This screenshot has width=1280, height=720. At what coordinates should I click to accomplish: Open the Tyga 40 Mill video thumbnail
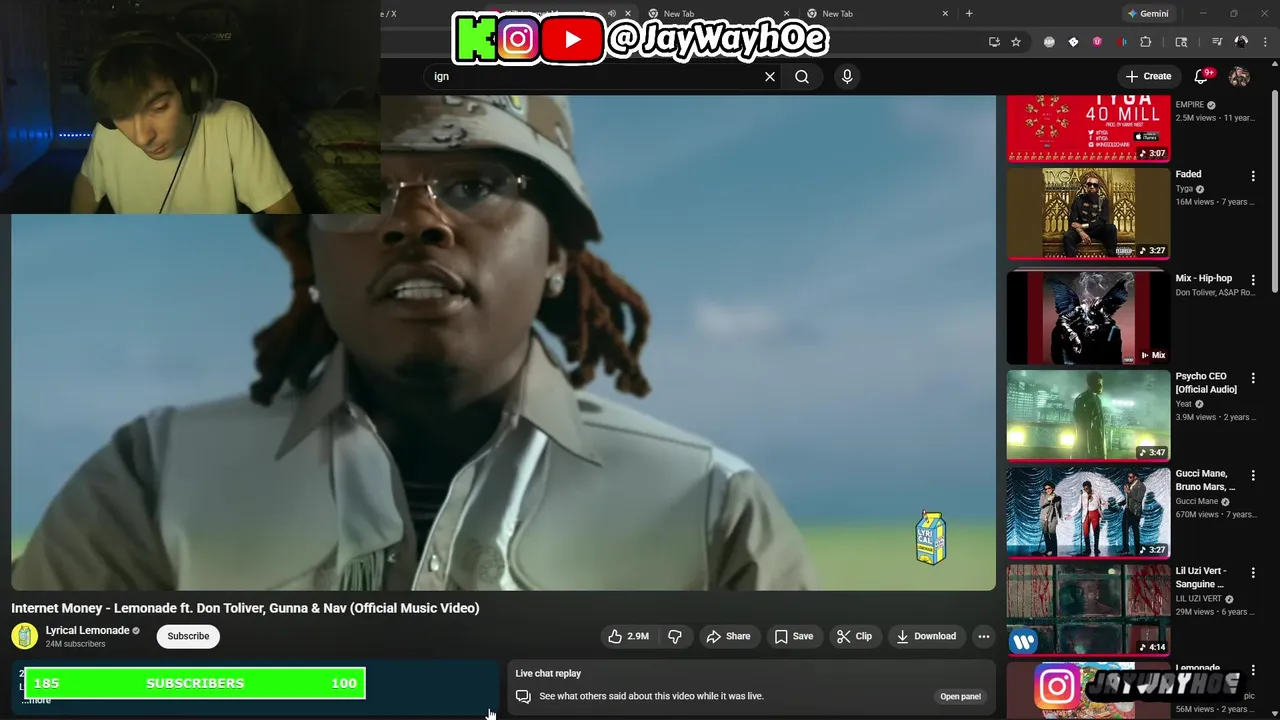click(1088, 128)
